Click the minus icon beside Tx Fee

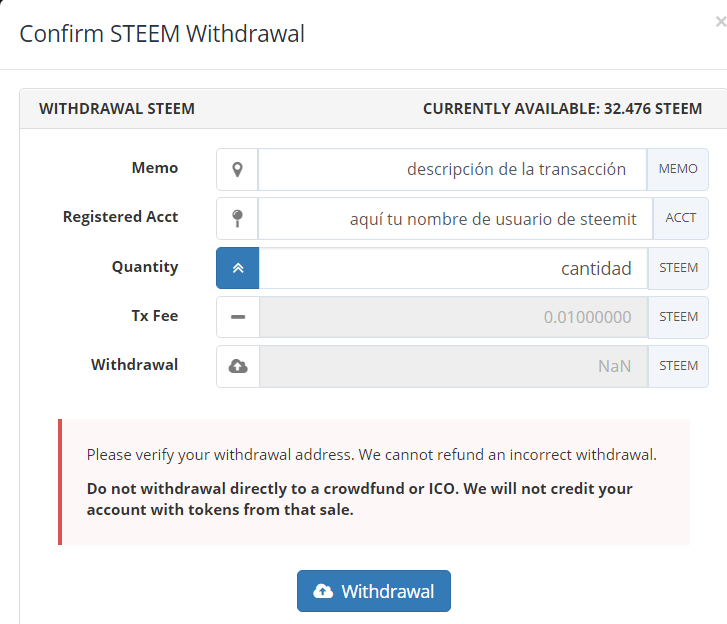point(238,317)
